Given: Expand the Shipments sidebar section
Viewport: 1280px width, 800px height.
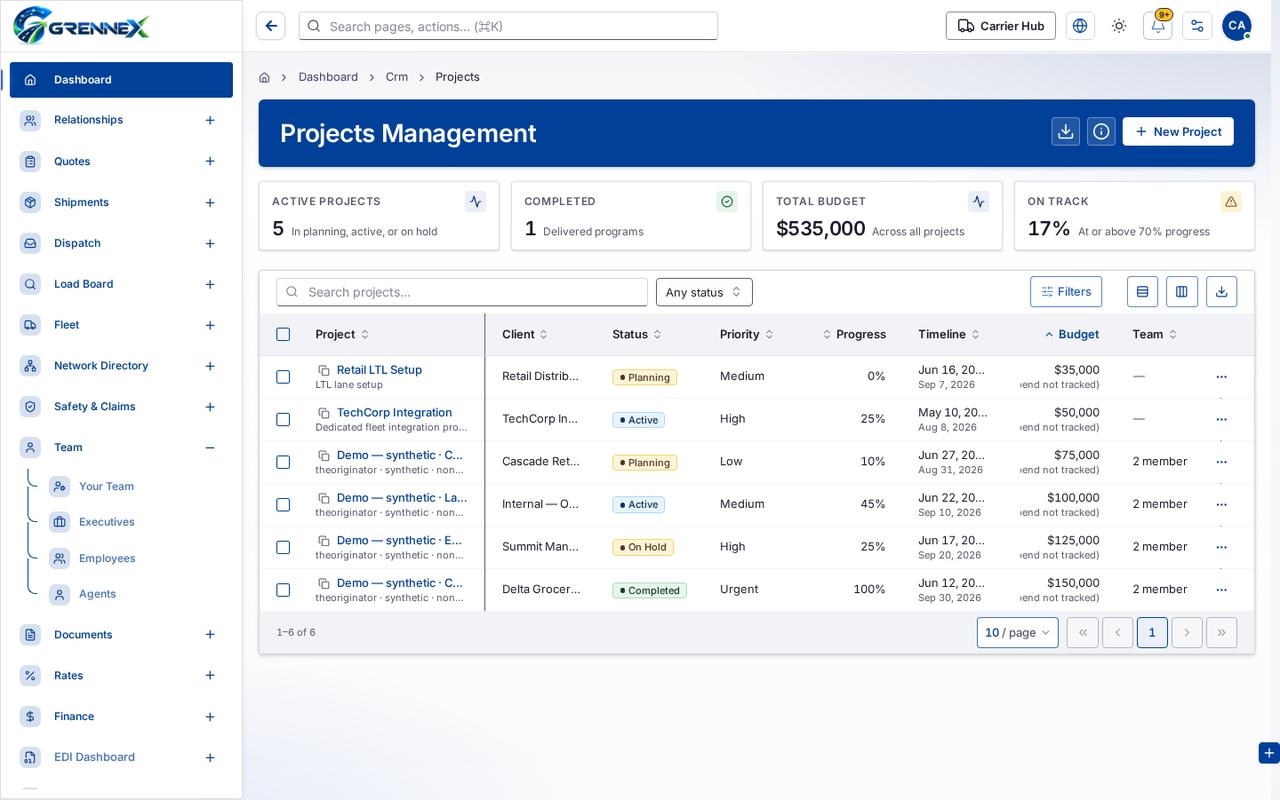Looking at the screenshot, I should (210, 202).
